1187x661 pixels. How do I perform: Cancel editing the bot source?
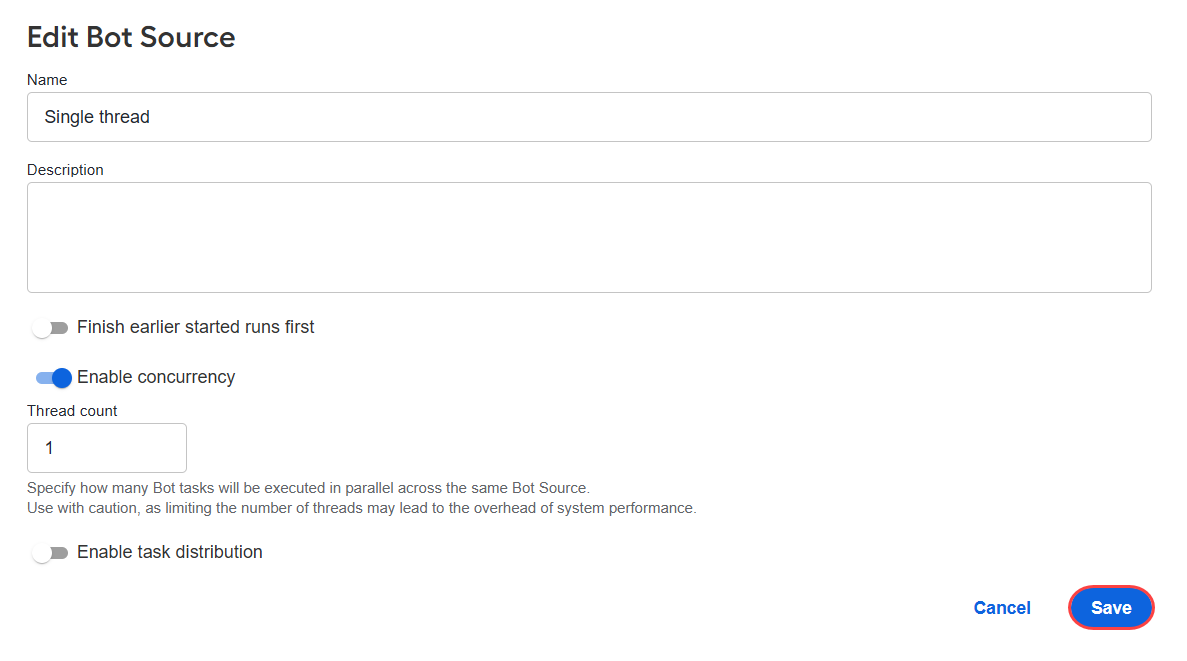[x=1002, y=608]
